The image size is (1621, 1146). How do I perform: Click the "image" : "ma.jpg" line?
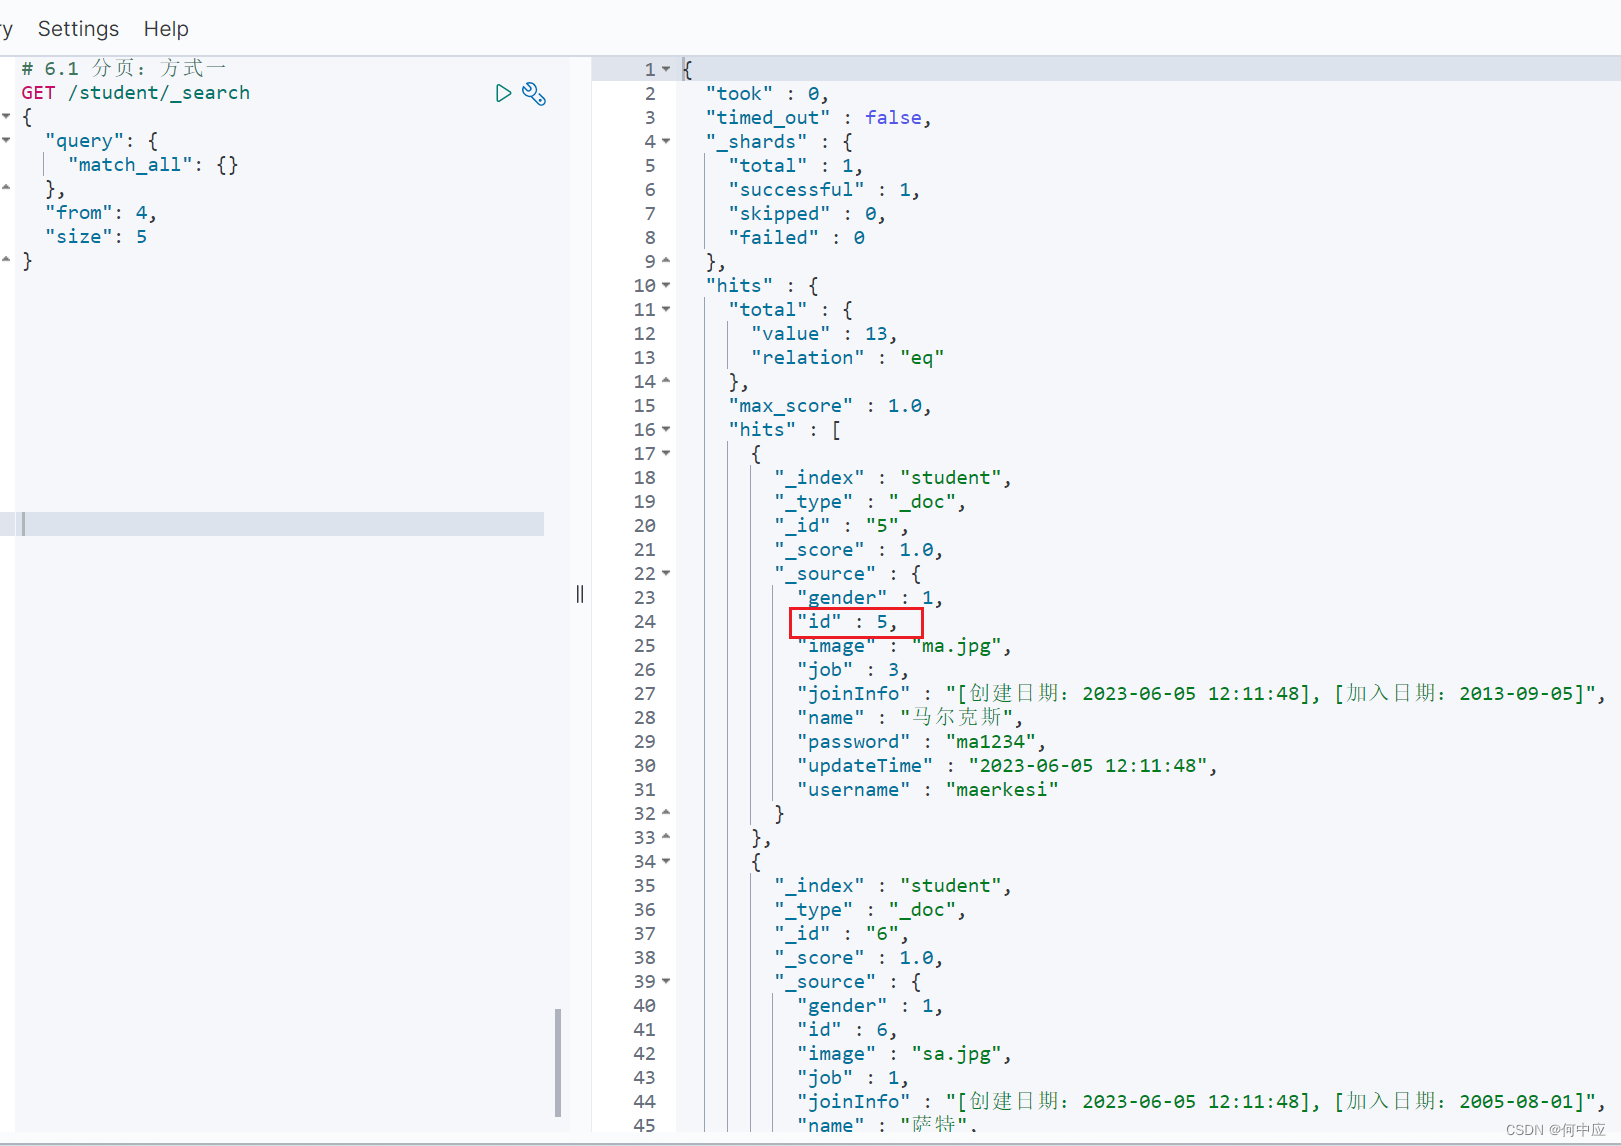(904, 645)
